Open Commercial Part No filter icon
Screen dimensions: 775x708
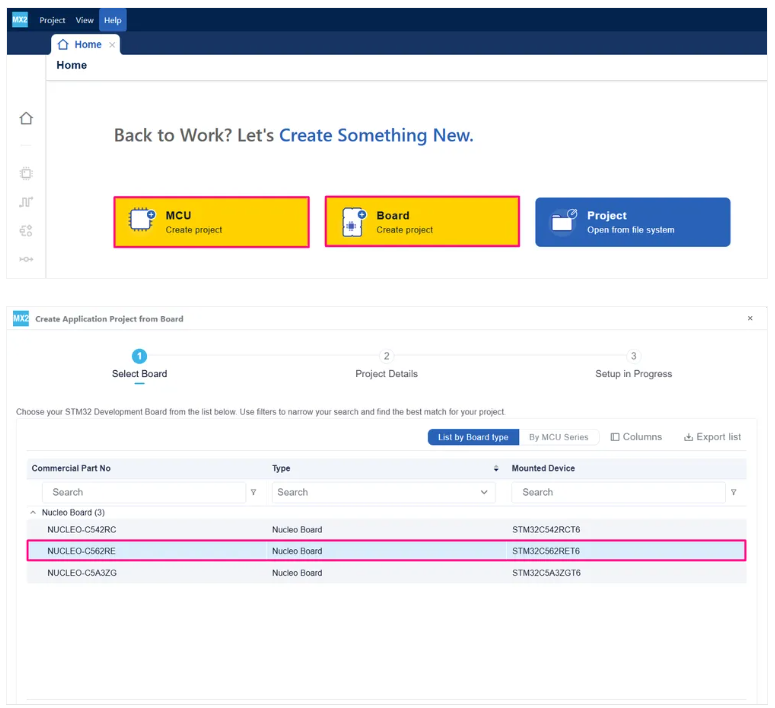point(254,492)
